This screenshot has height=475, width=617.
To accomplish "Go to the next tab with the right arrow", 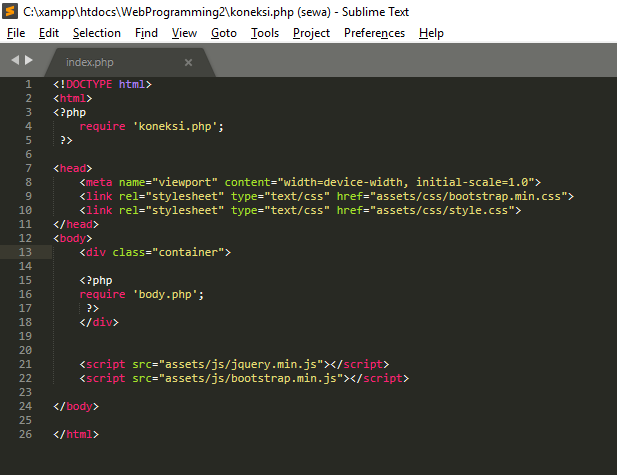I will [x=29, y=60].
